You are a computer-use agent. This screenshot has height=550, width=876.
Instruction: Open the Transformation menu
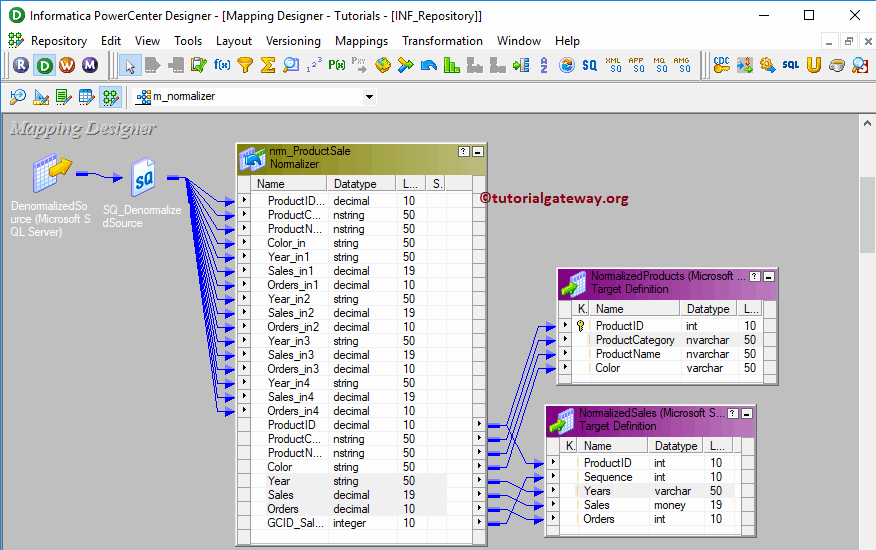click(x=442, y=41)
